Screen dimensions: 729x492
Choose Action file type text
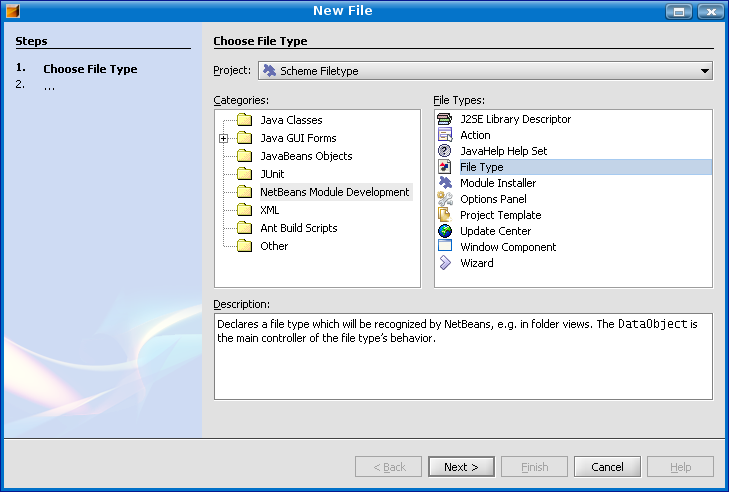tap(475, 135)
